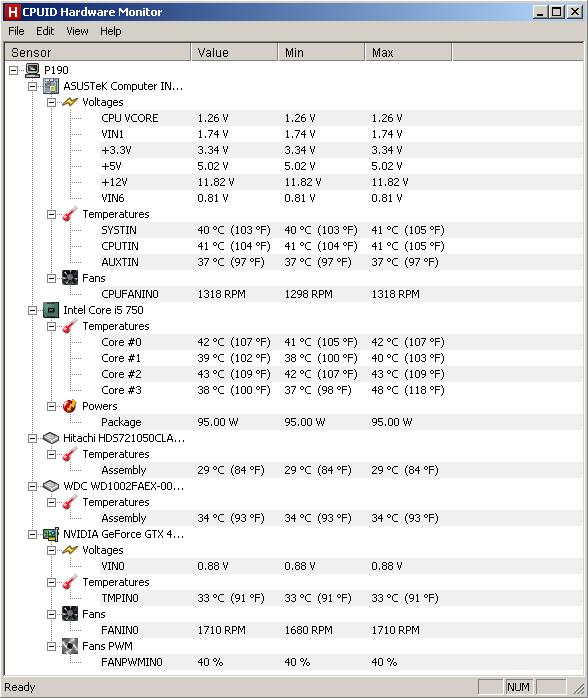The height and width of the screenshot is (698, 588).
Task: Click the Sensor column header
Action: tap(98, 52)
